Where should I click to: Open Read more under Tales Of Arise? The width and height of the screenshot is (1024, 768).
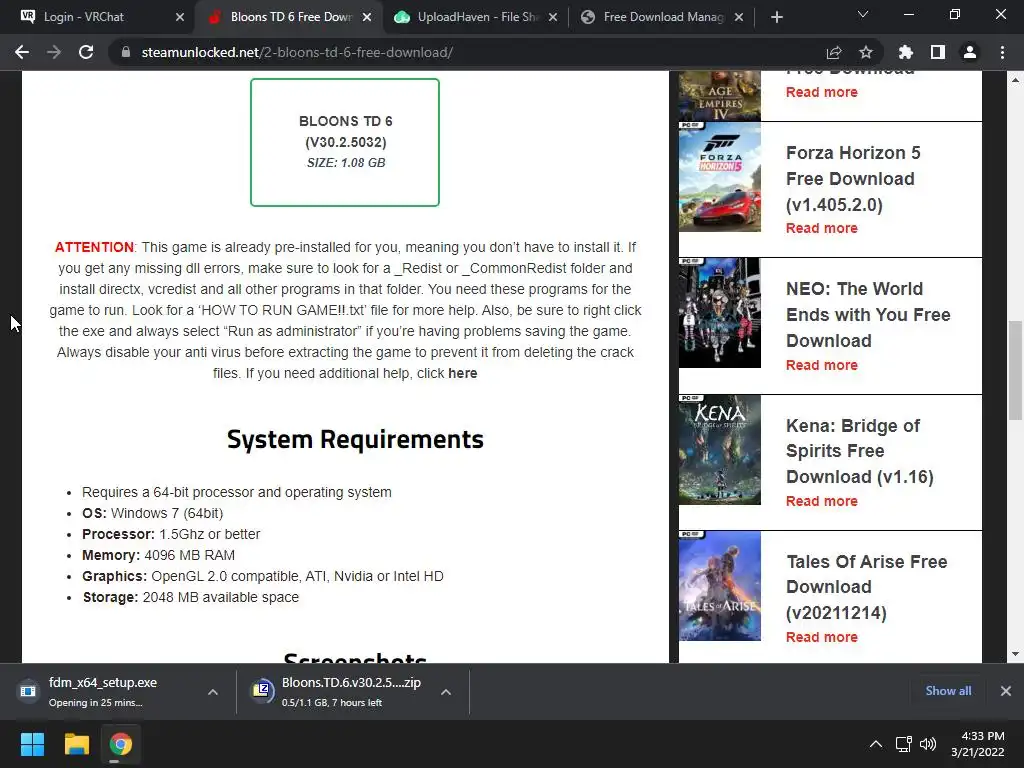click(x=822, y=637)
